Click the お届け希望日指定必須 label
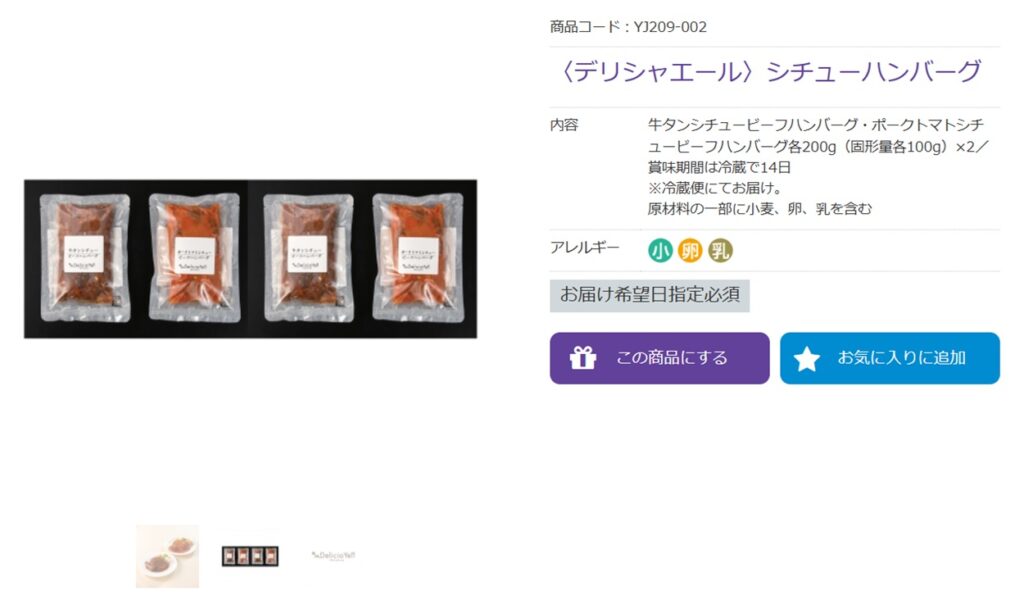1024x600 pixels. coord(650,295)
